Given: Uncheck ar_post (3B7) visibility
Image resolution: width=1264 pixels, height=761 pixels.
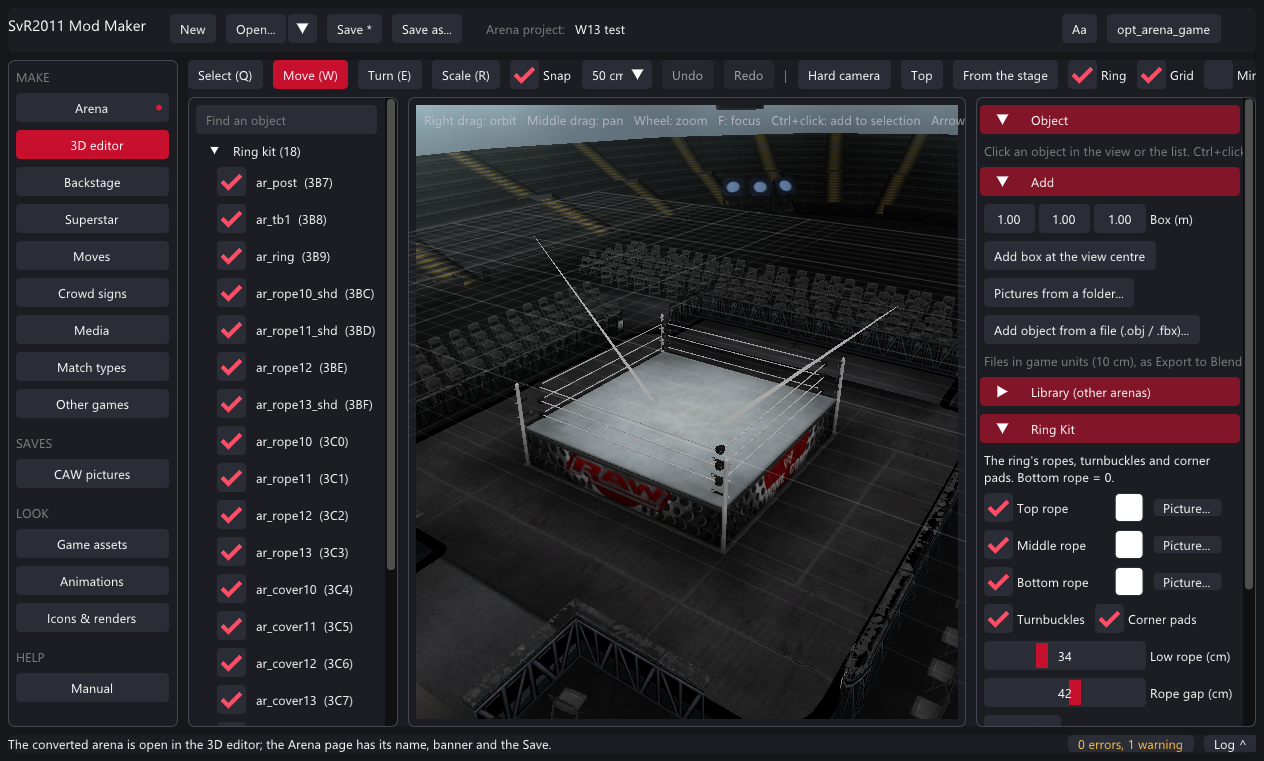Looking at the screenshot, I should [231, 183].
